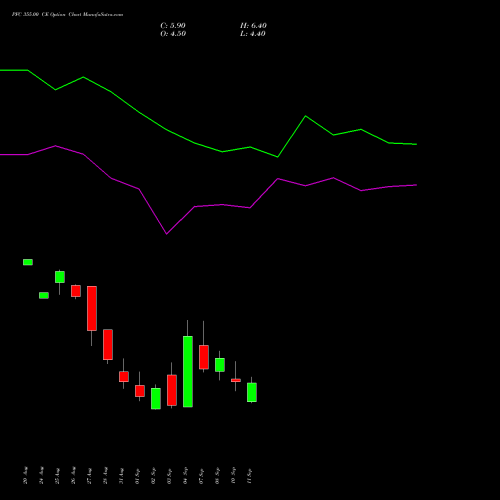The width and height of the screenshot is (500, 500).
Task: Click the green indicator line's sharp peak
Action: (x=306, y=116)
